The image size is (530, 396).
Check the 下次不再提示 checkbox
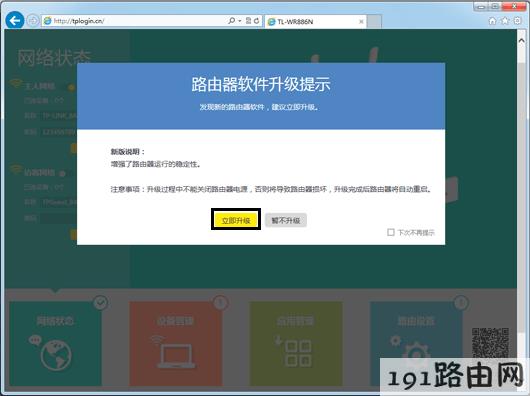391,232
